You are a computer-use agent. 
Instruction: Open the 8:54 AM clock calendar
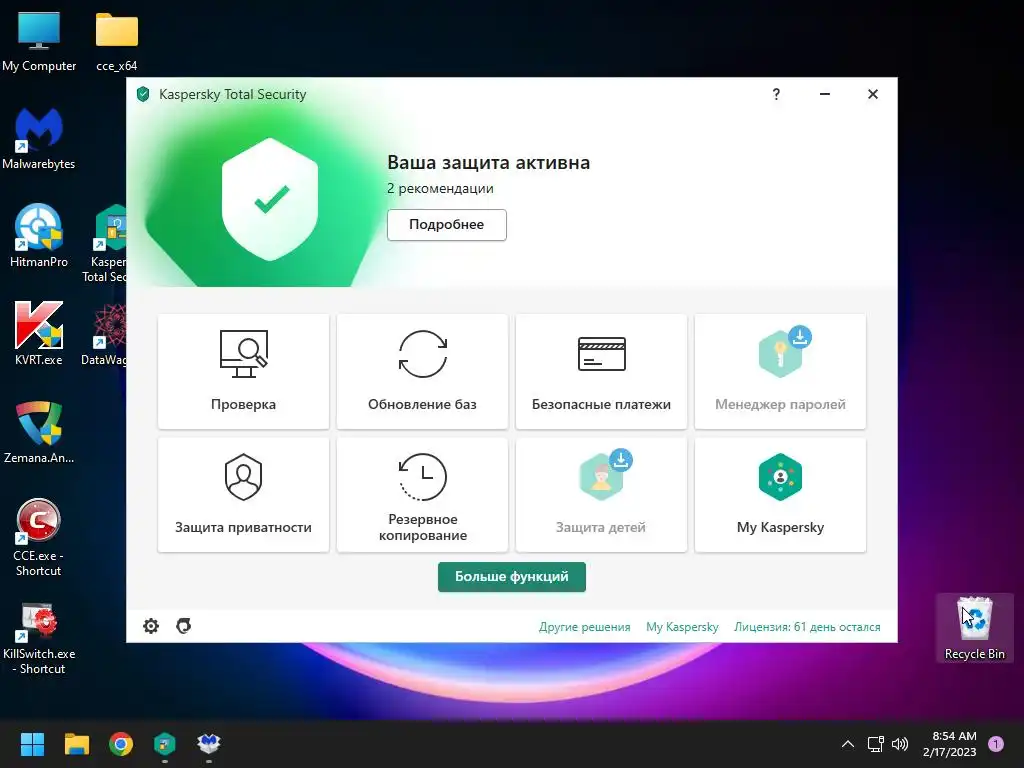[950, 744]
